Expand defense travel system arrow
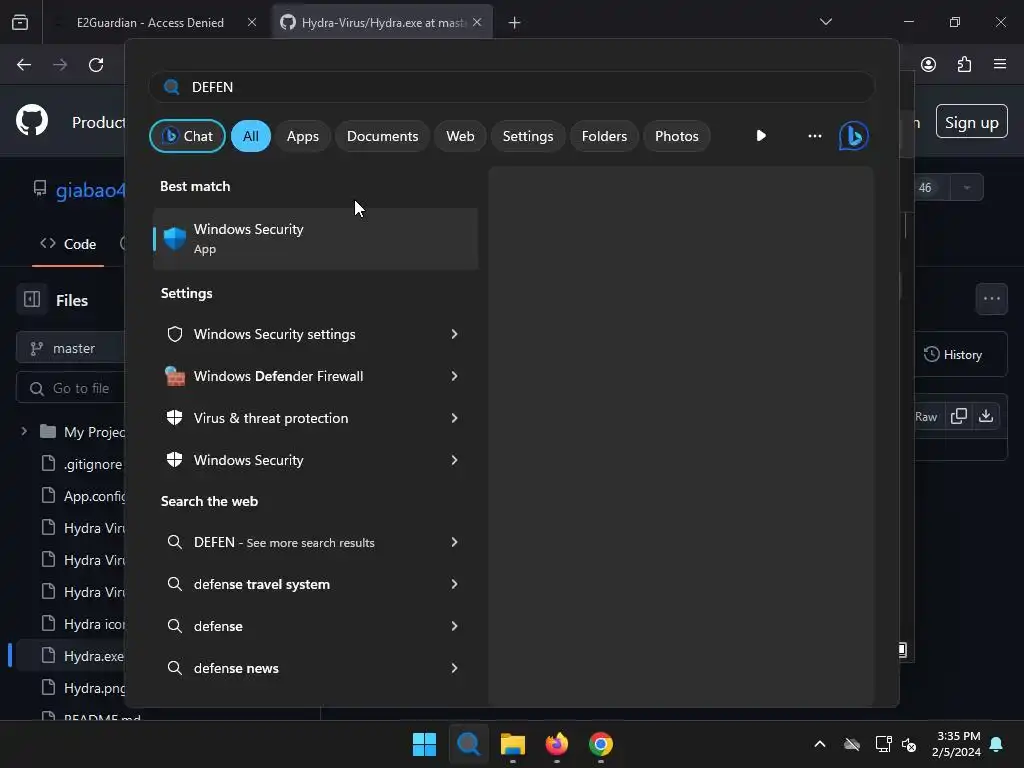Screen dimensions: 1024x768 pos(454,584)
